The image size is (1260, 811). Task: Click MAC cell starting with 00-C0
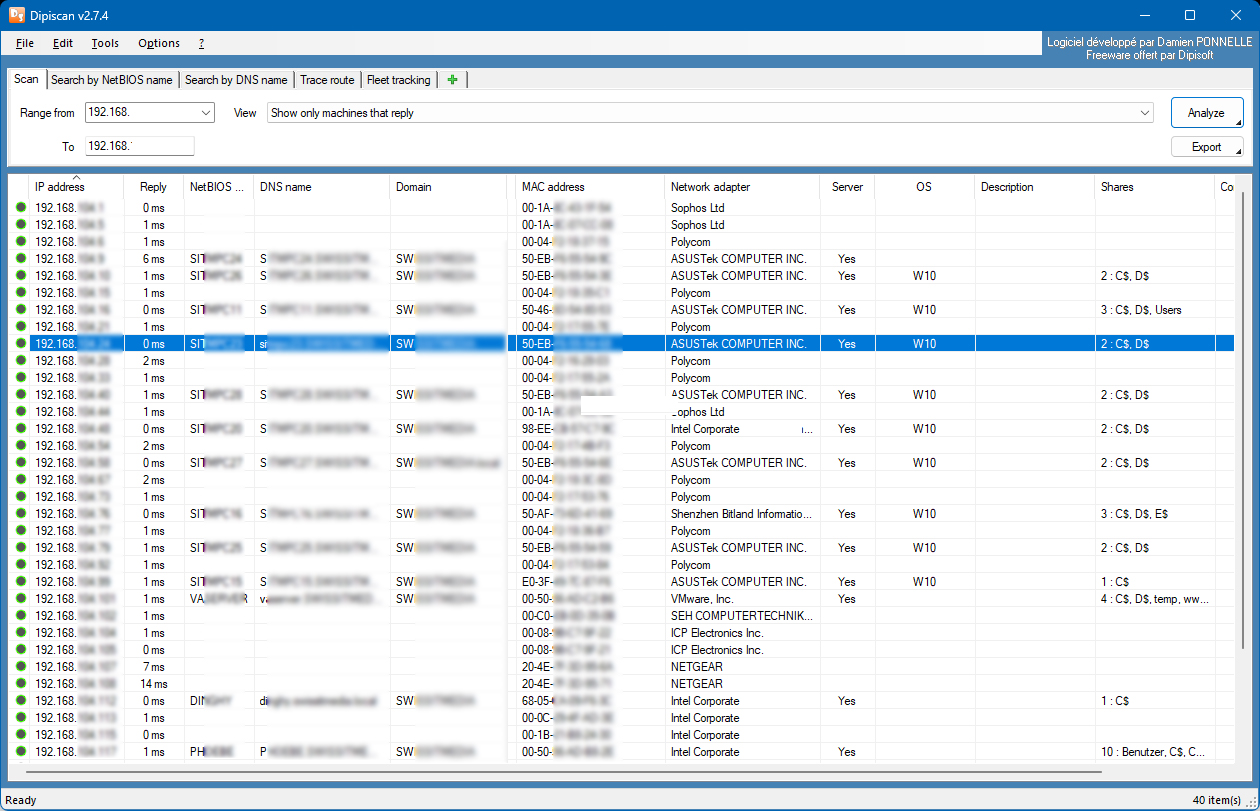(x=568, y=616)
